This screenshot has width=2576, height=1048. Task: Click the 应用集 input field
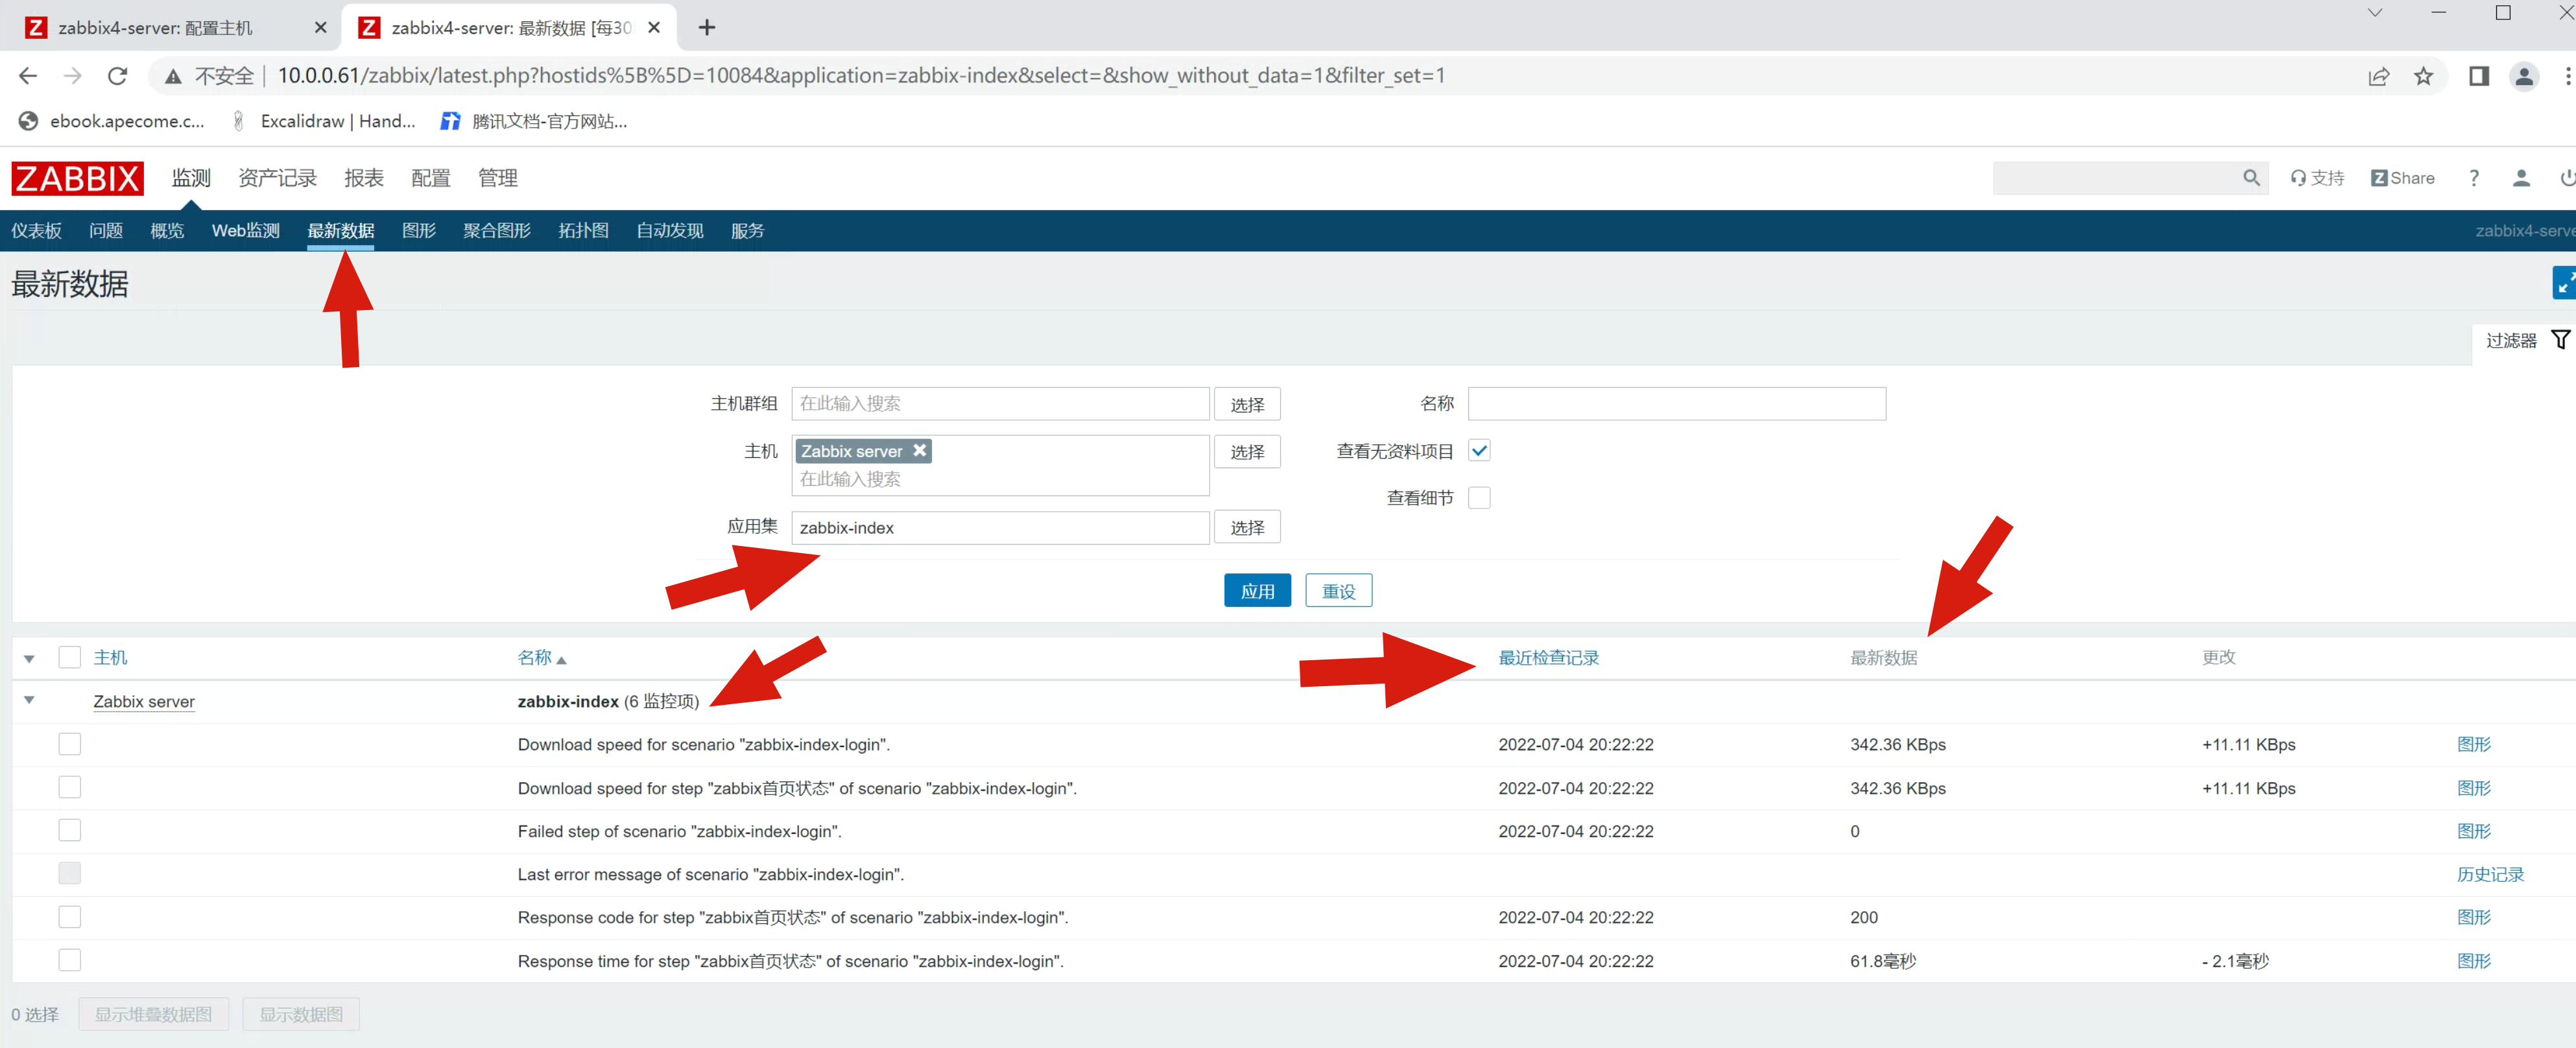click(x=999, y=528)
